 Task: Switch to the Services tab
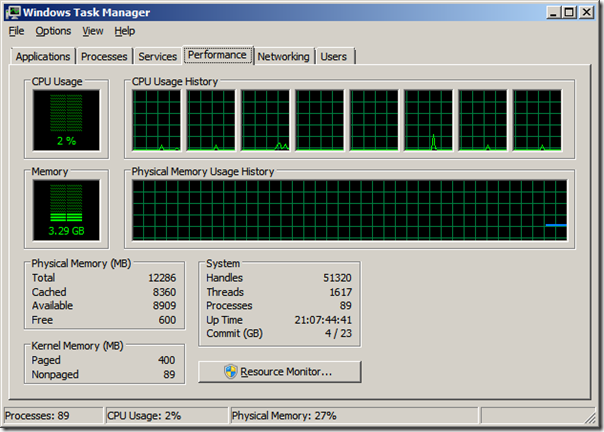coord(158,56)
